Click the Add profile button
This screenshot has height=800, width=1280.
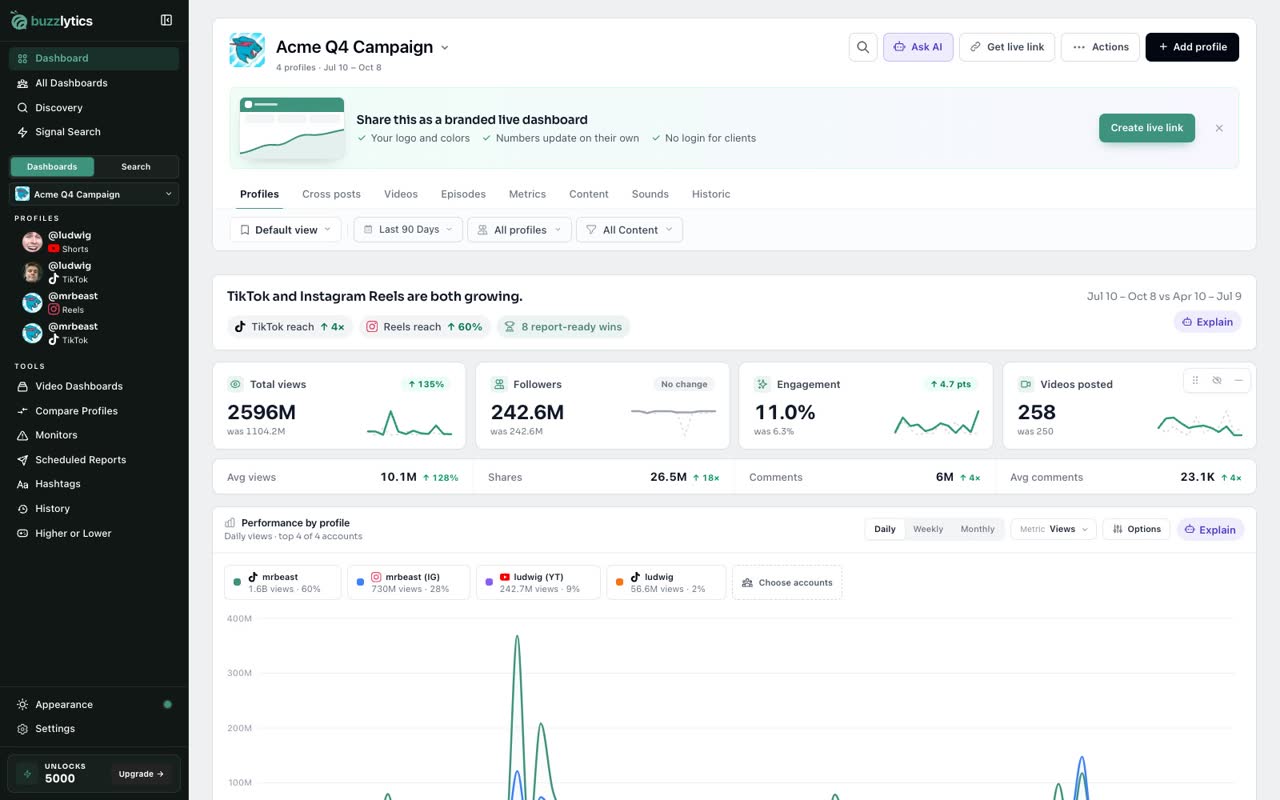(x=1192, y=47)
